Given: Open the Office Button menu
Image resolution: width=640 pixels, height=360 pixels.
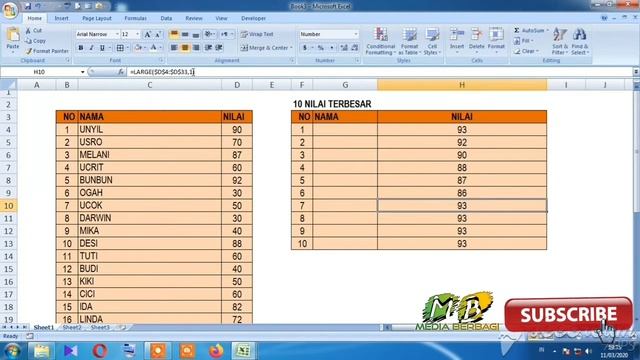Looking at the screenshot, I should (10, 9).
